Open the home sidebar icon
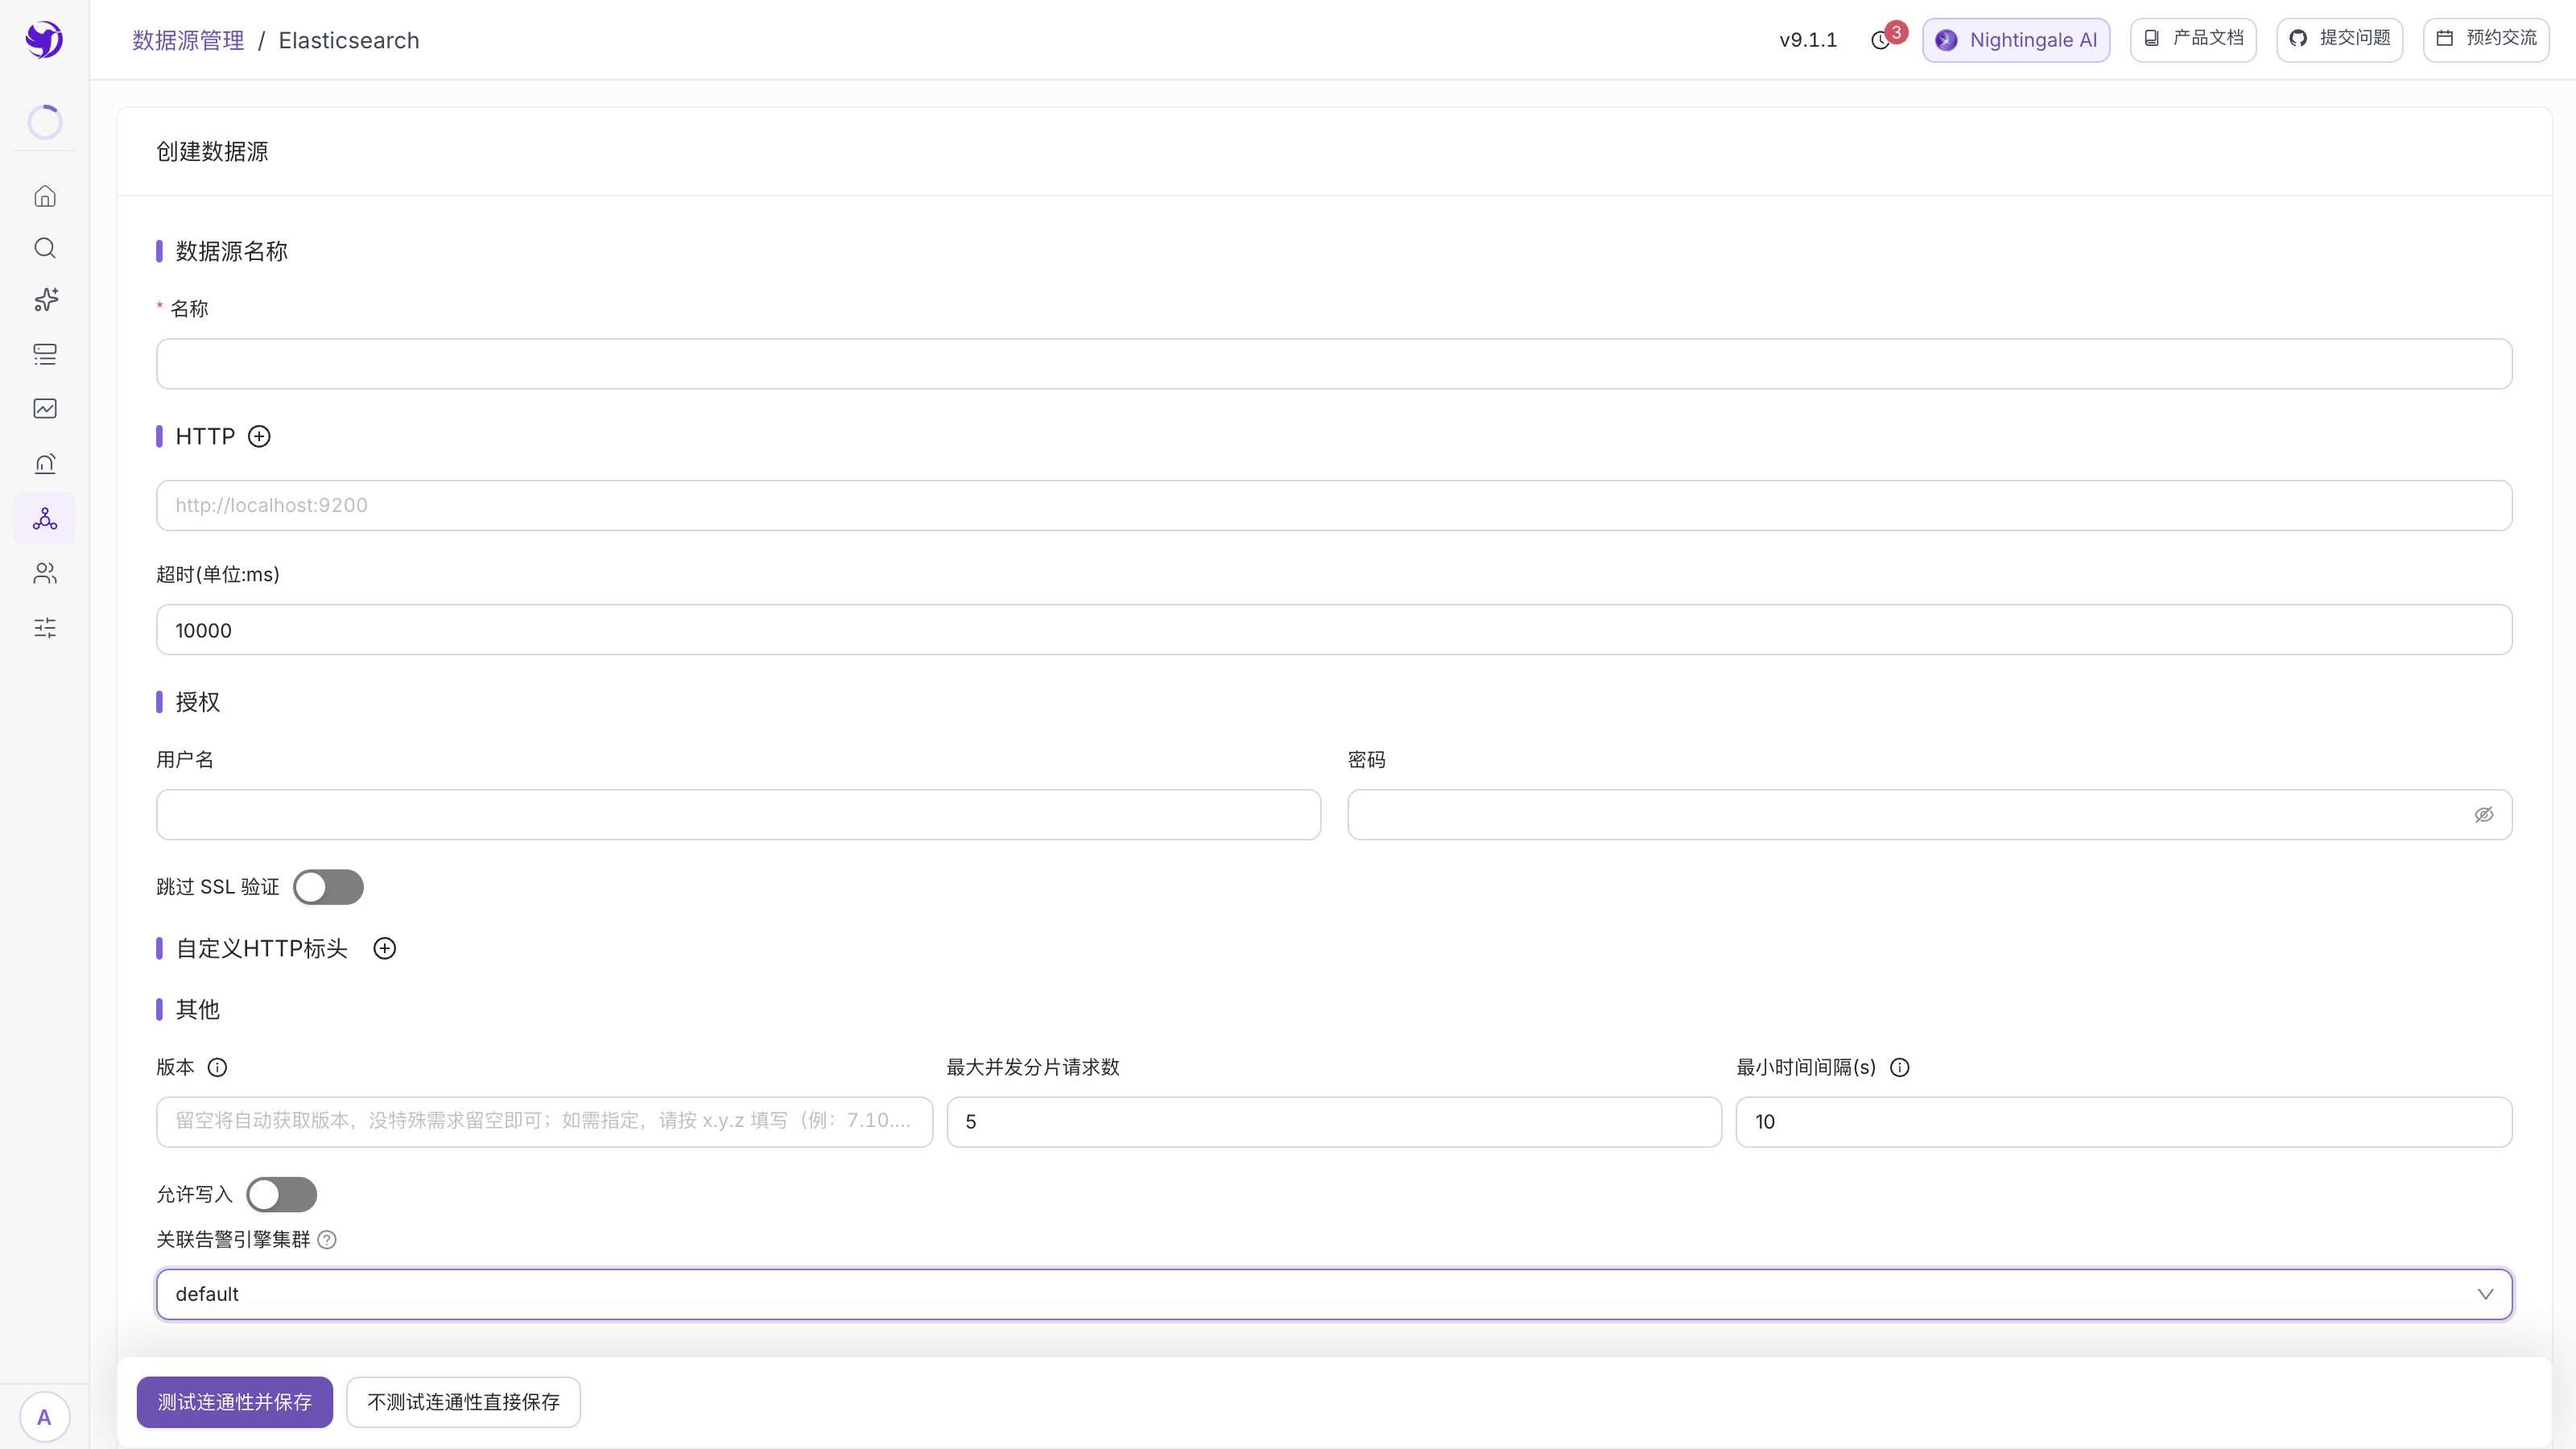This screenshot has height=1449, width=2576. coord(45,196)
